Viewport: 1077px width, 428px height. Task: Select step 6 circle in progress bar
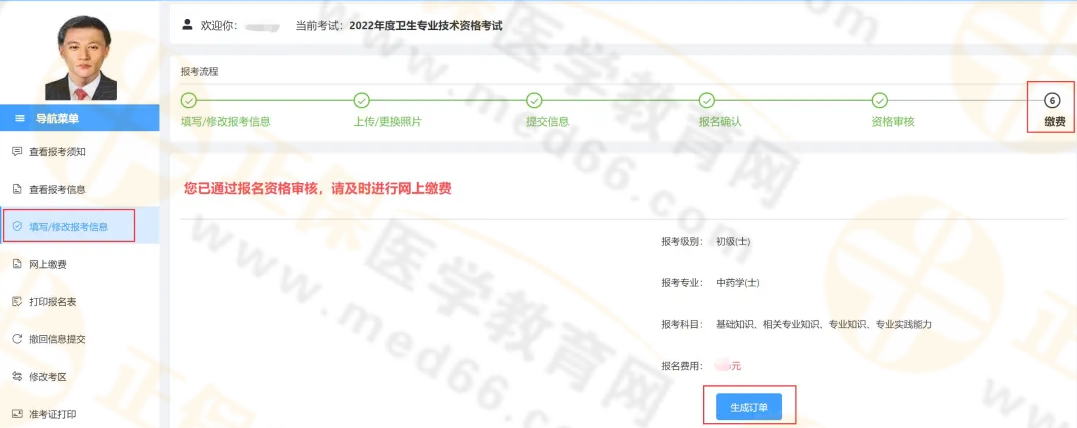pyautogui.click(x=1052, y=100)
